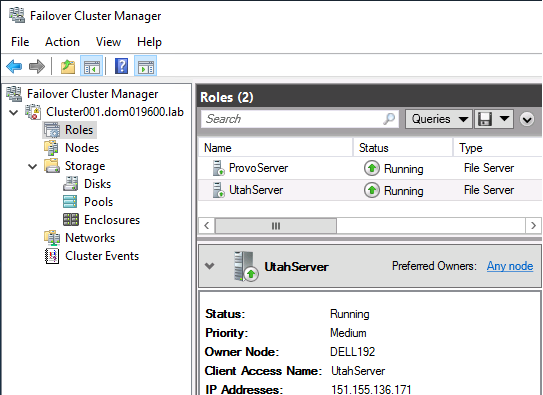Select Cluster Events in the tree
This screenshot has height=395, width=543.
click(102, 256)
